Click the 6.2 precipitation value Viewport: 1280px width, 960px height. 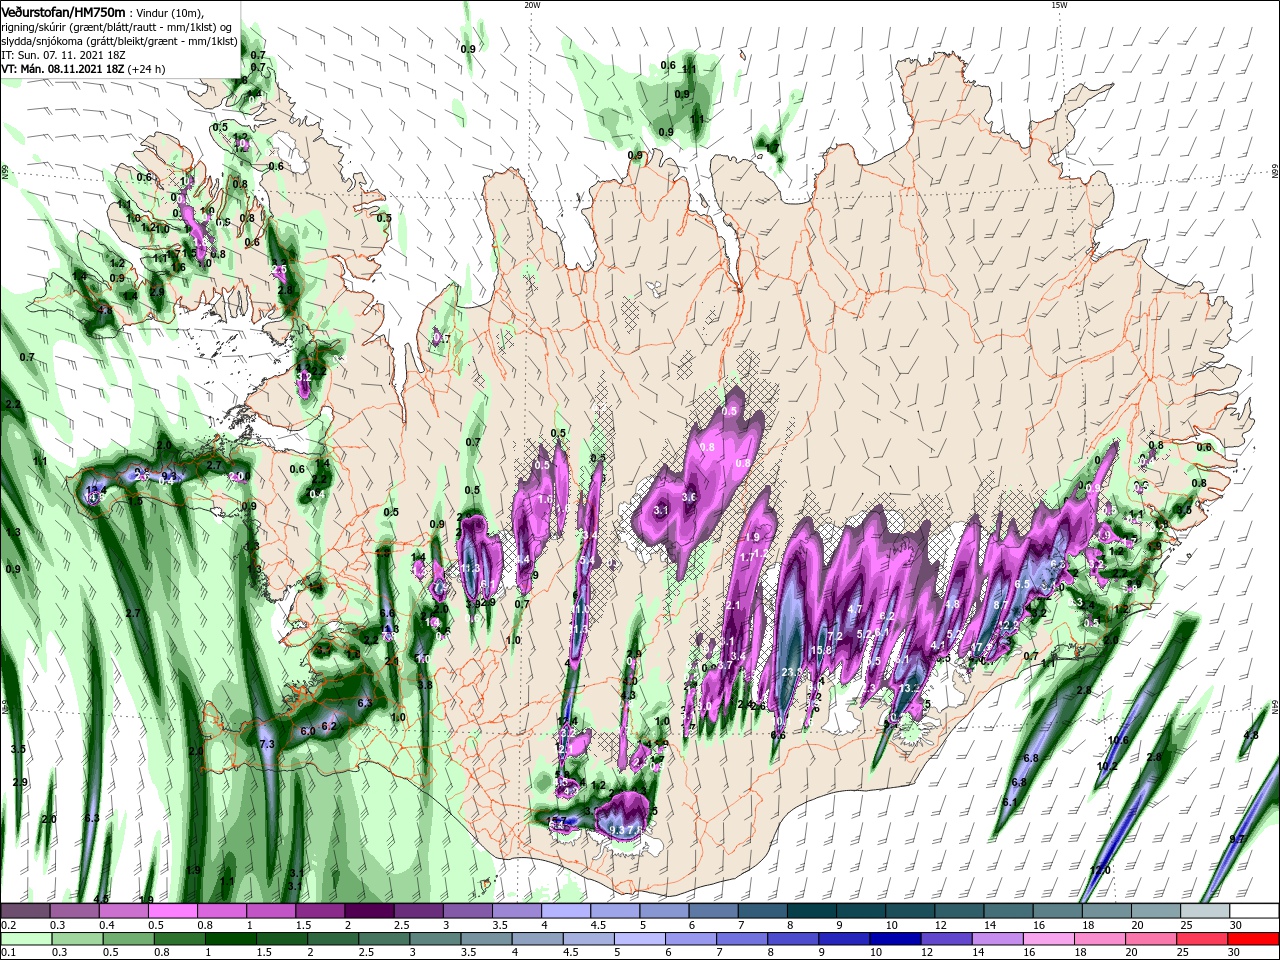point(329,726)
